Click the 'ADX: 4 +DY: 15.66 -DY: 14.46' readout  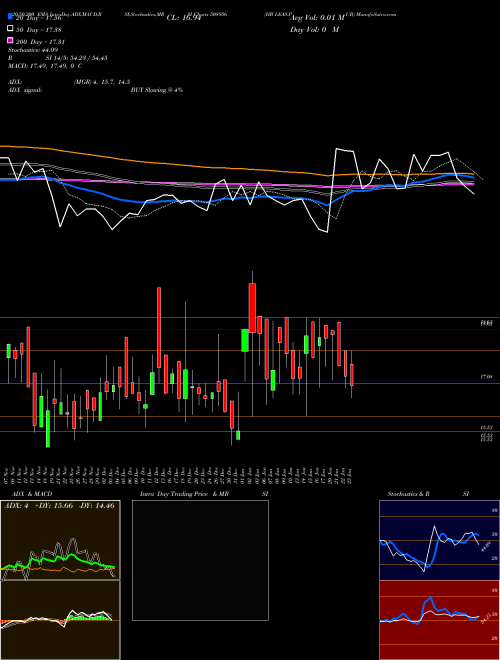[x=59, y=506]
